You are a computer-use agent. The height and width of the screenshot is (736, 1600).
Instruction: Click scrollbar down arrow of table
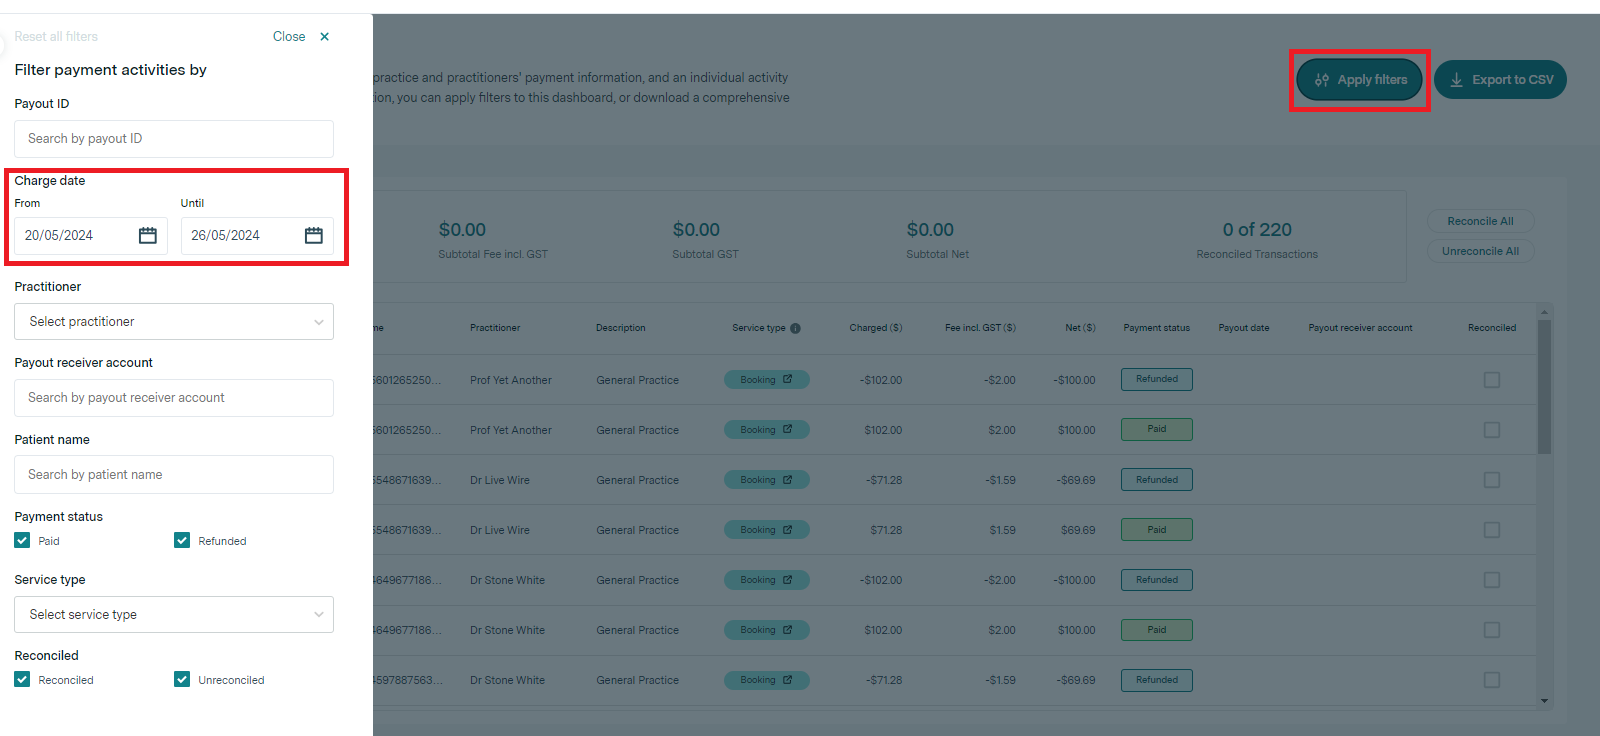click(1544, 701)
